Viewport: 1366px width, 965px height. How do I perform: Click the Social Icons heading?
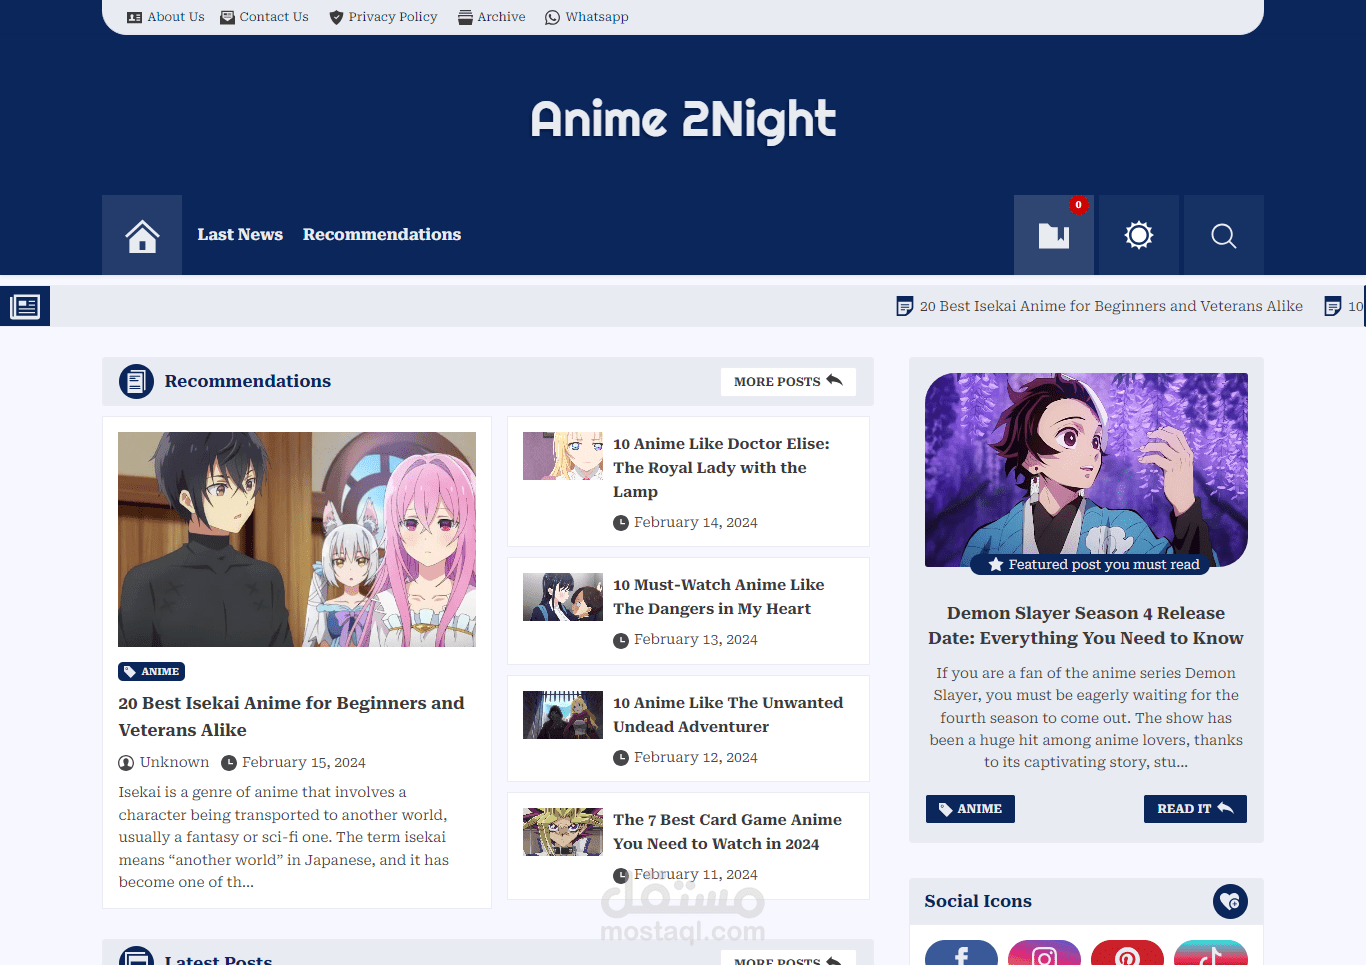[x=978, y=901]
